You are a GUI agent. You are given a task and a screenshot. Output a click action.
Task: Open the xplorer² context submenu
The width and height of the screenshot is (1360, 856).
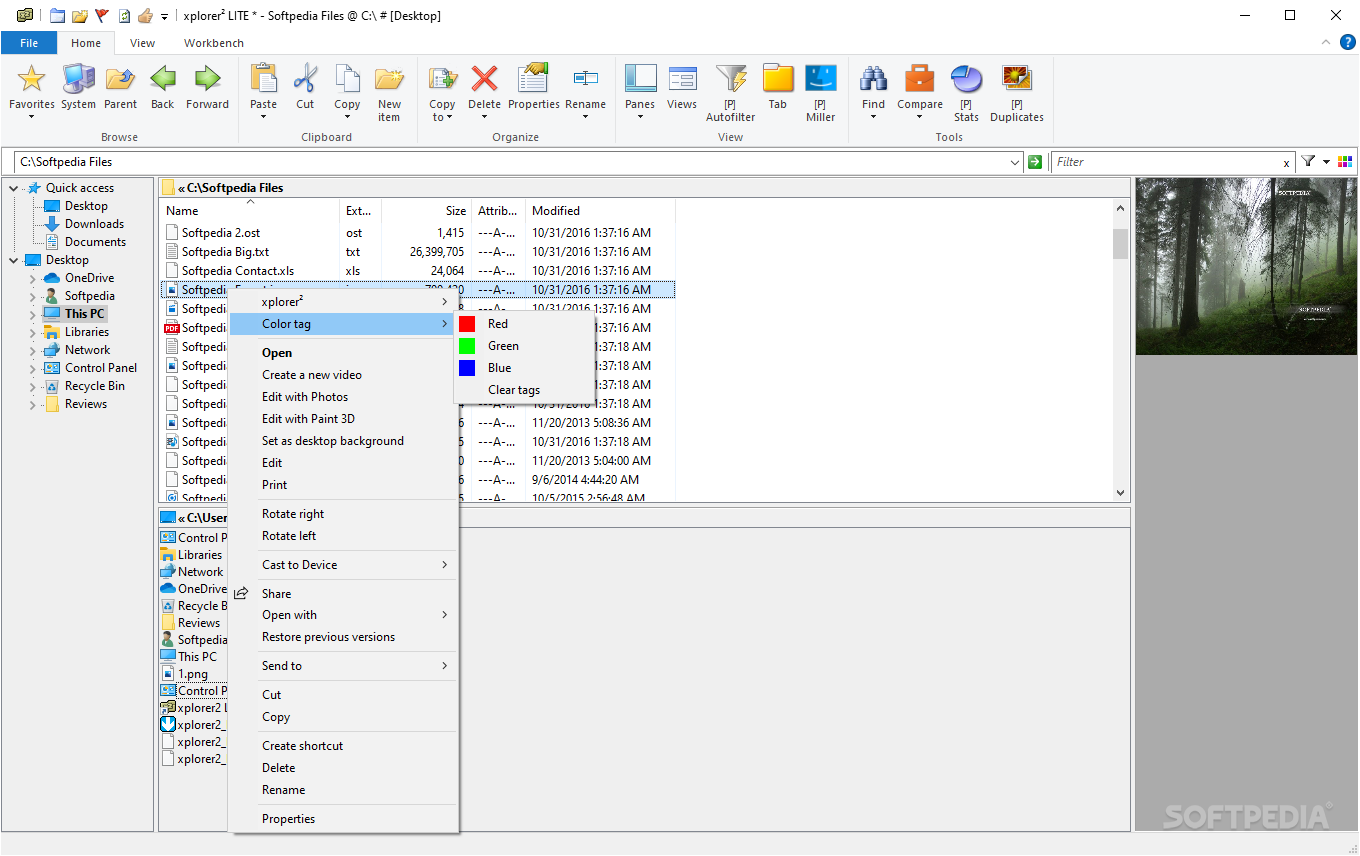(343, 302)
